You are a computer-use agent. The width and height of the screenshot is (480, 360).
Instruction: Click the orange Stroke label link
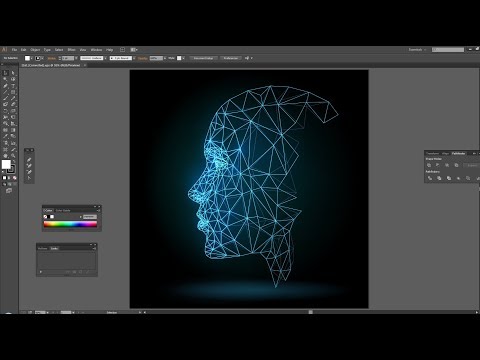52,58
